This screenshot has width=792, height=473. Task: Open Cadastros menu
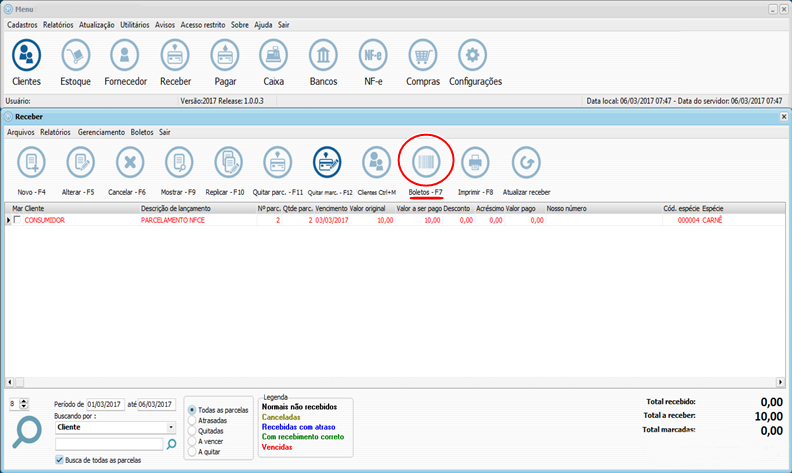point(22,25)
